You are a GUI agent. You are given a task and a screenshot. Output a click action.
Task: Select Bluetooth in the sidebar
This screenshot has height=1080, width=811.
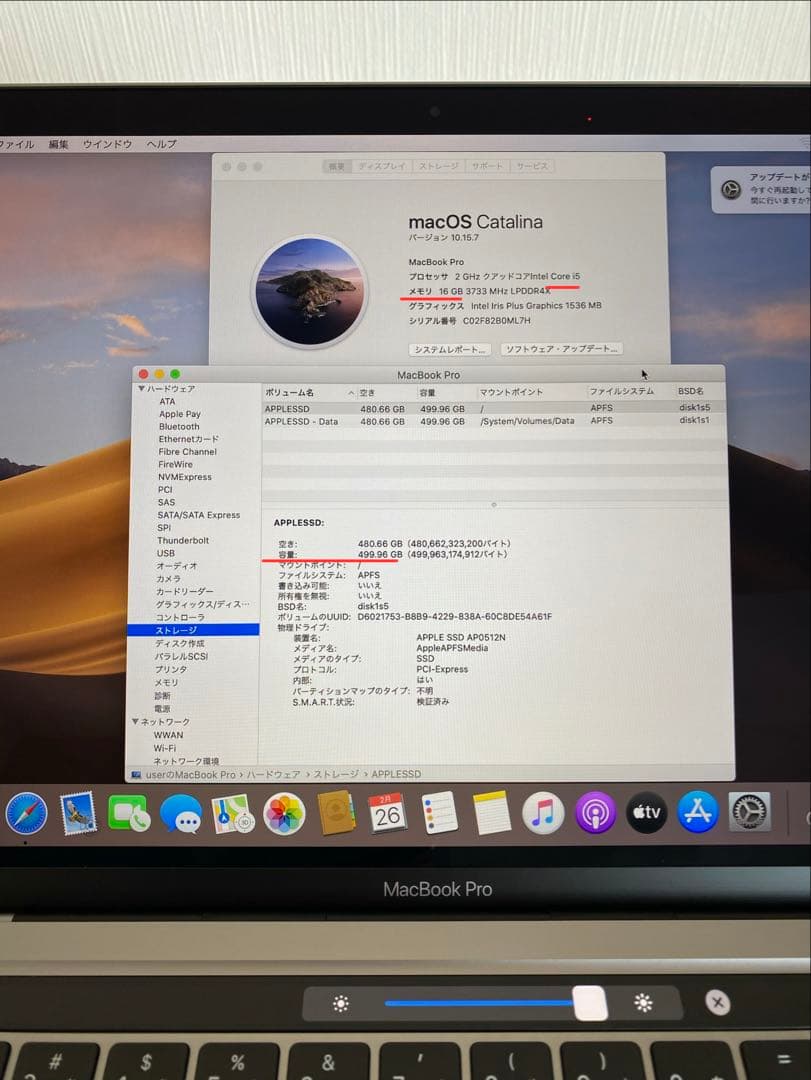(179, 426)
